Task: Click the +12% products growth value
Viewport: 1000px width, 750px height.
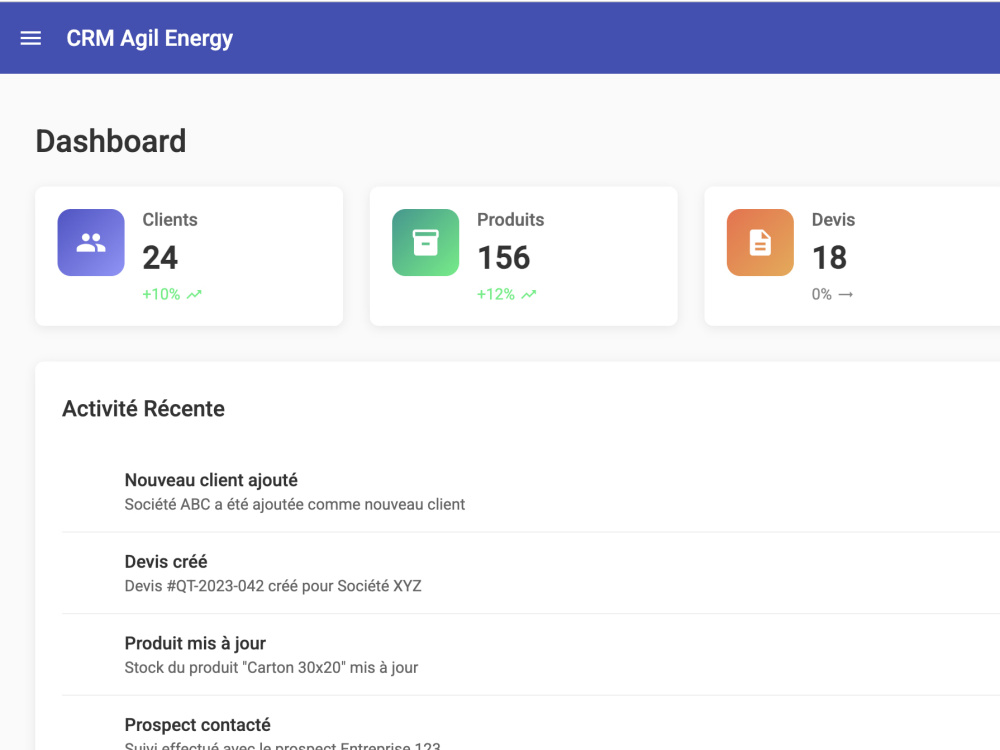Action: (496, 294)
